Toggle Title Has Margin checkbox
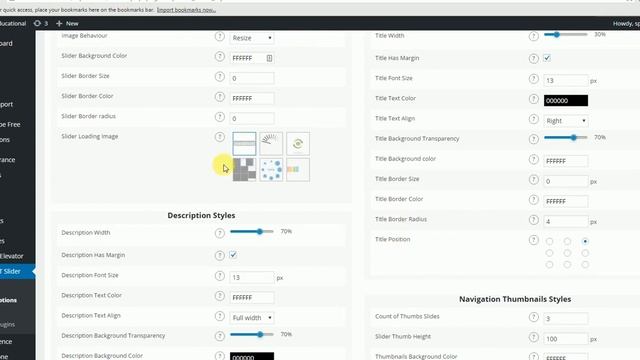This screenshot has width=640, height=360. pyautogui.click(x=547, y=58)
